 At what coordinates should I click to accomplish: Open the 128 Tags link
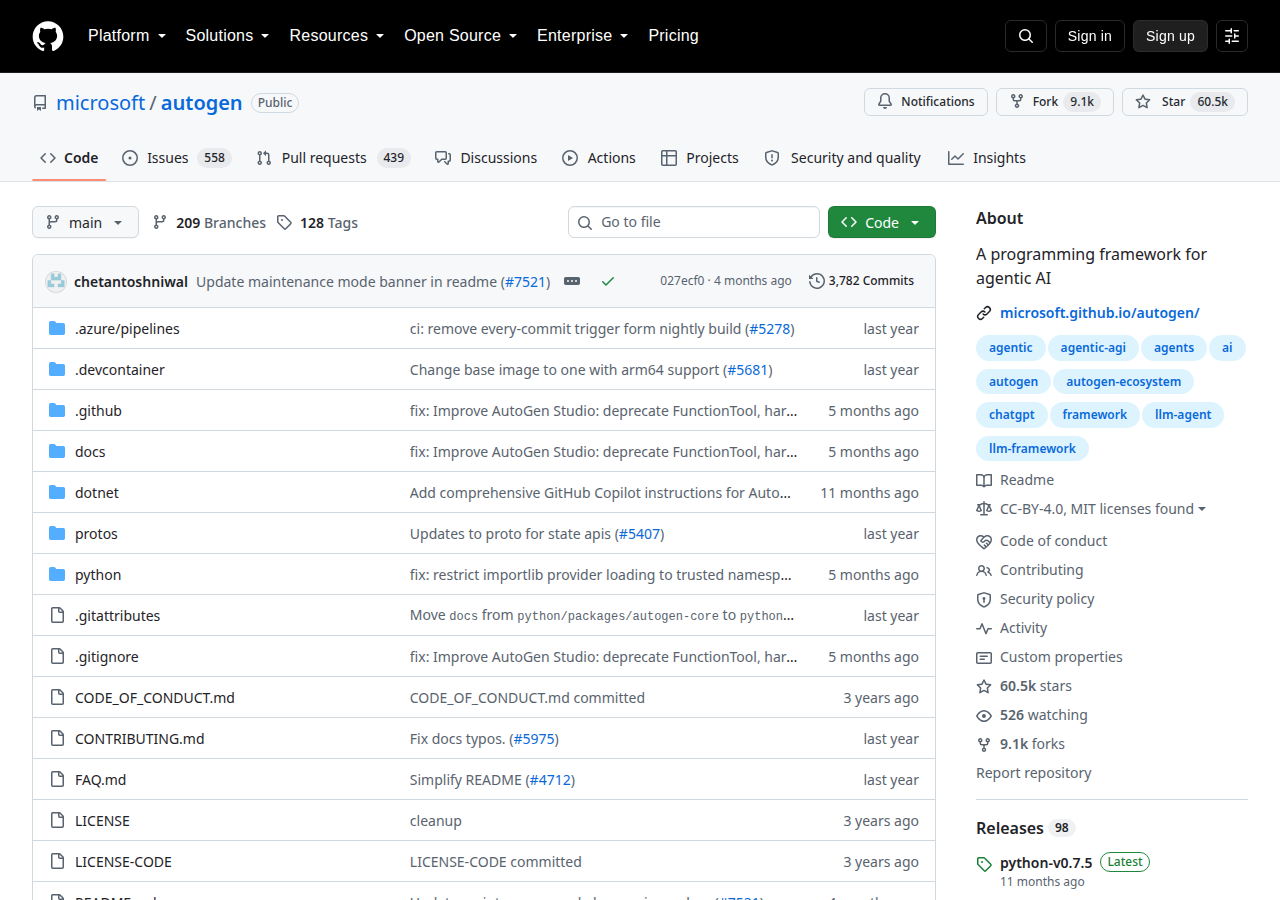coord(317,223)
